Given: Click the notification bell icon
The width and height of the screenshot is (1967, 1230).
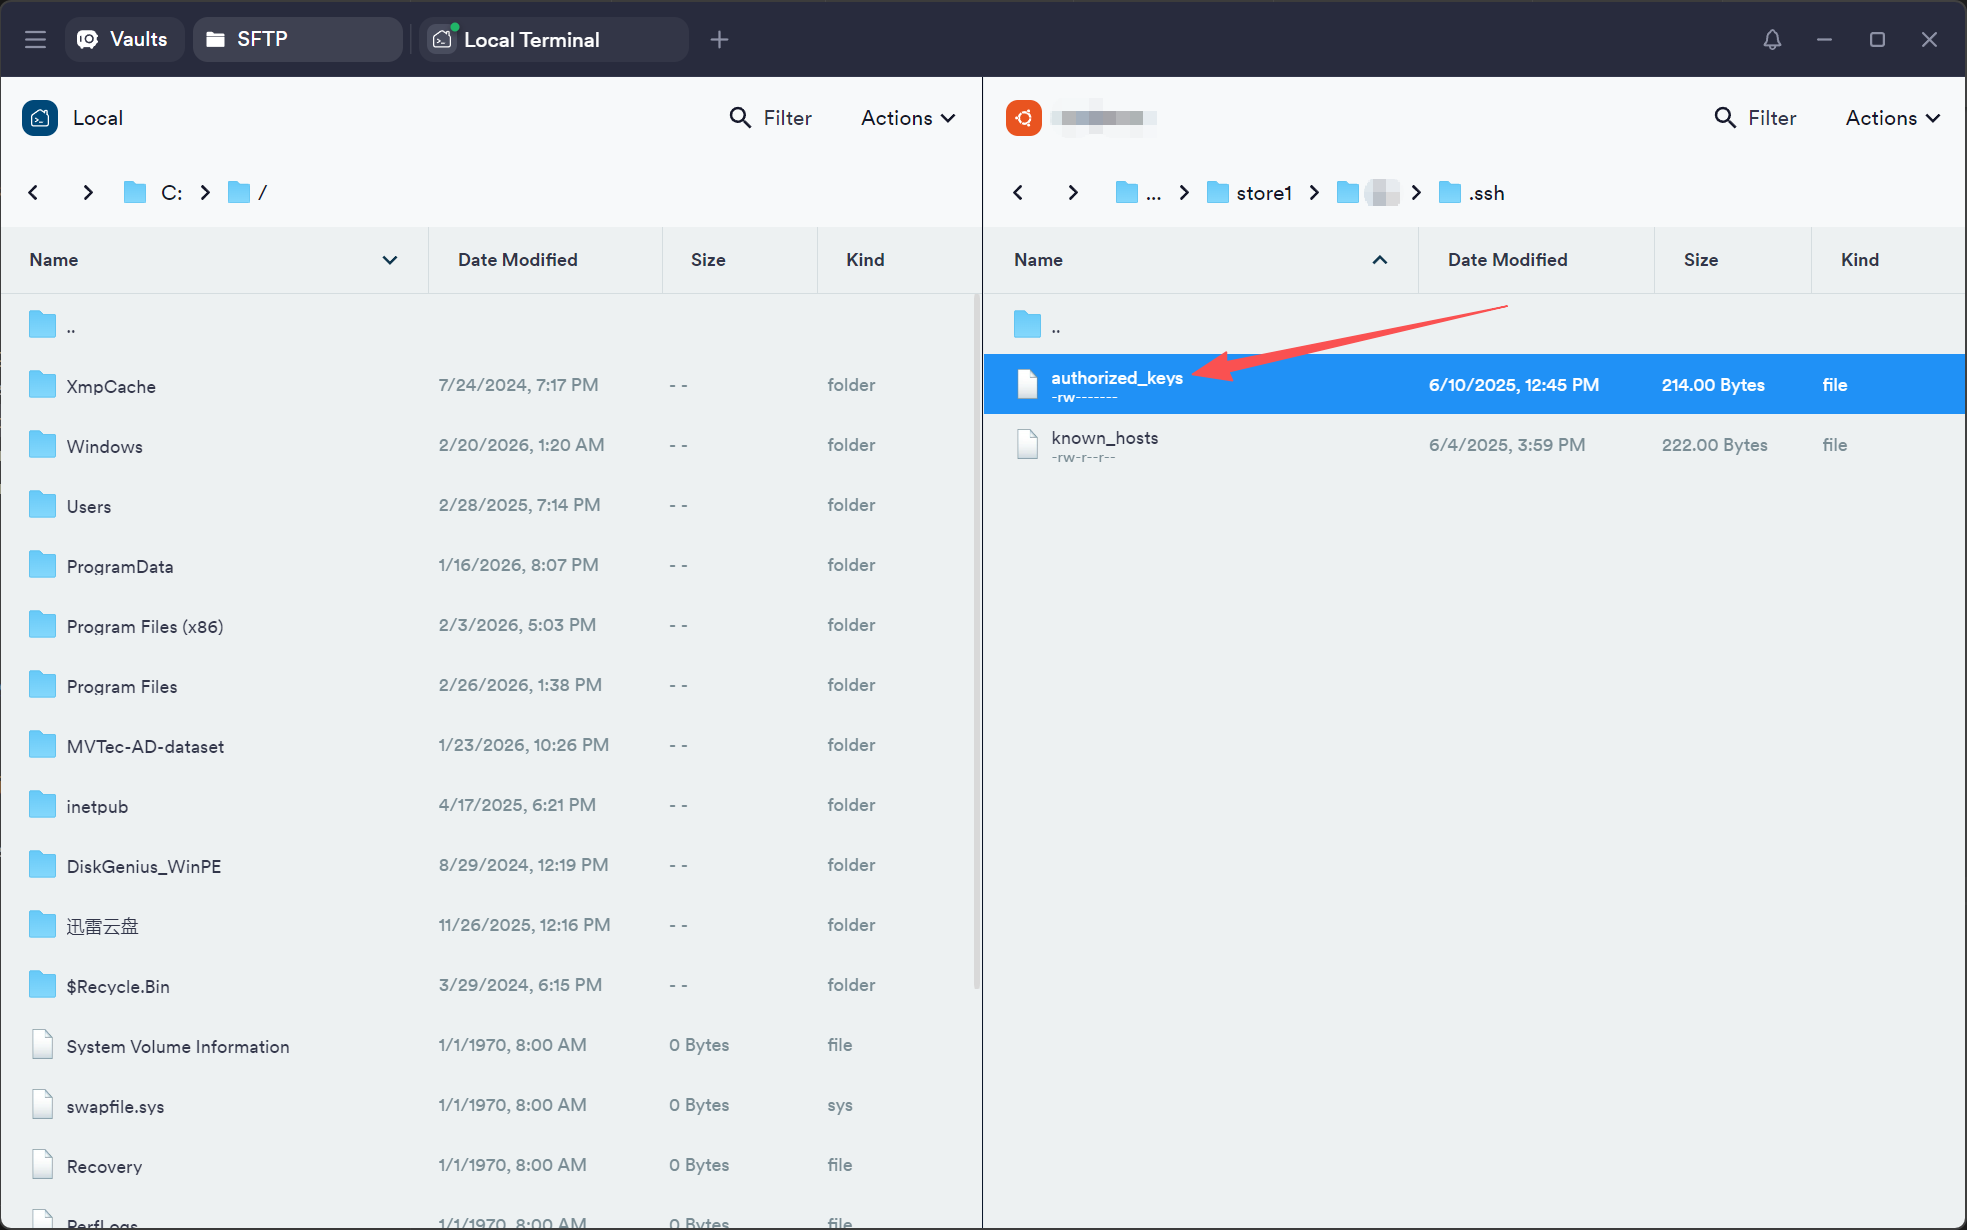Looking at the screenshot, I should coord(1772,39).
